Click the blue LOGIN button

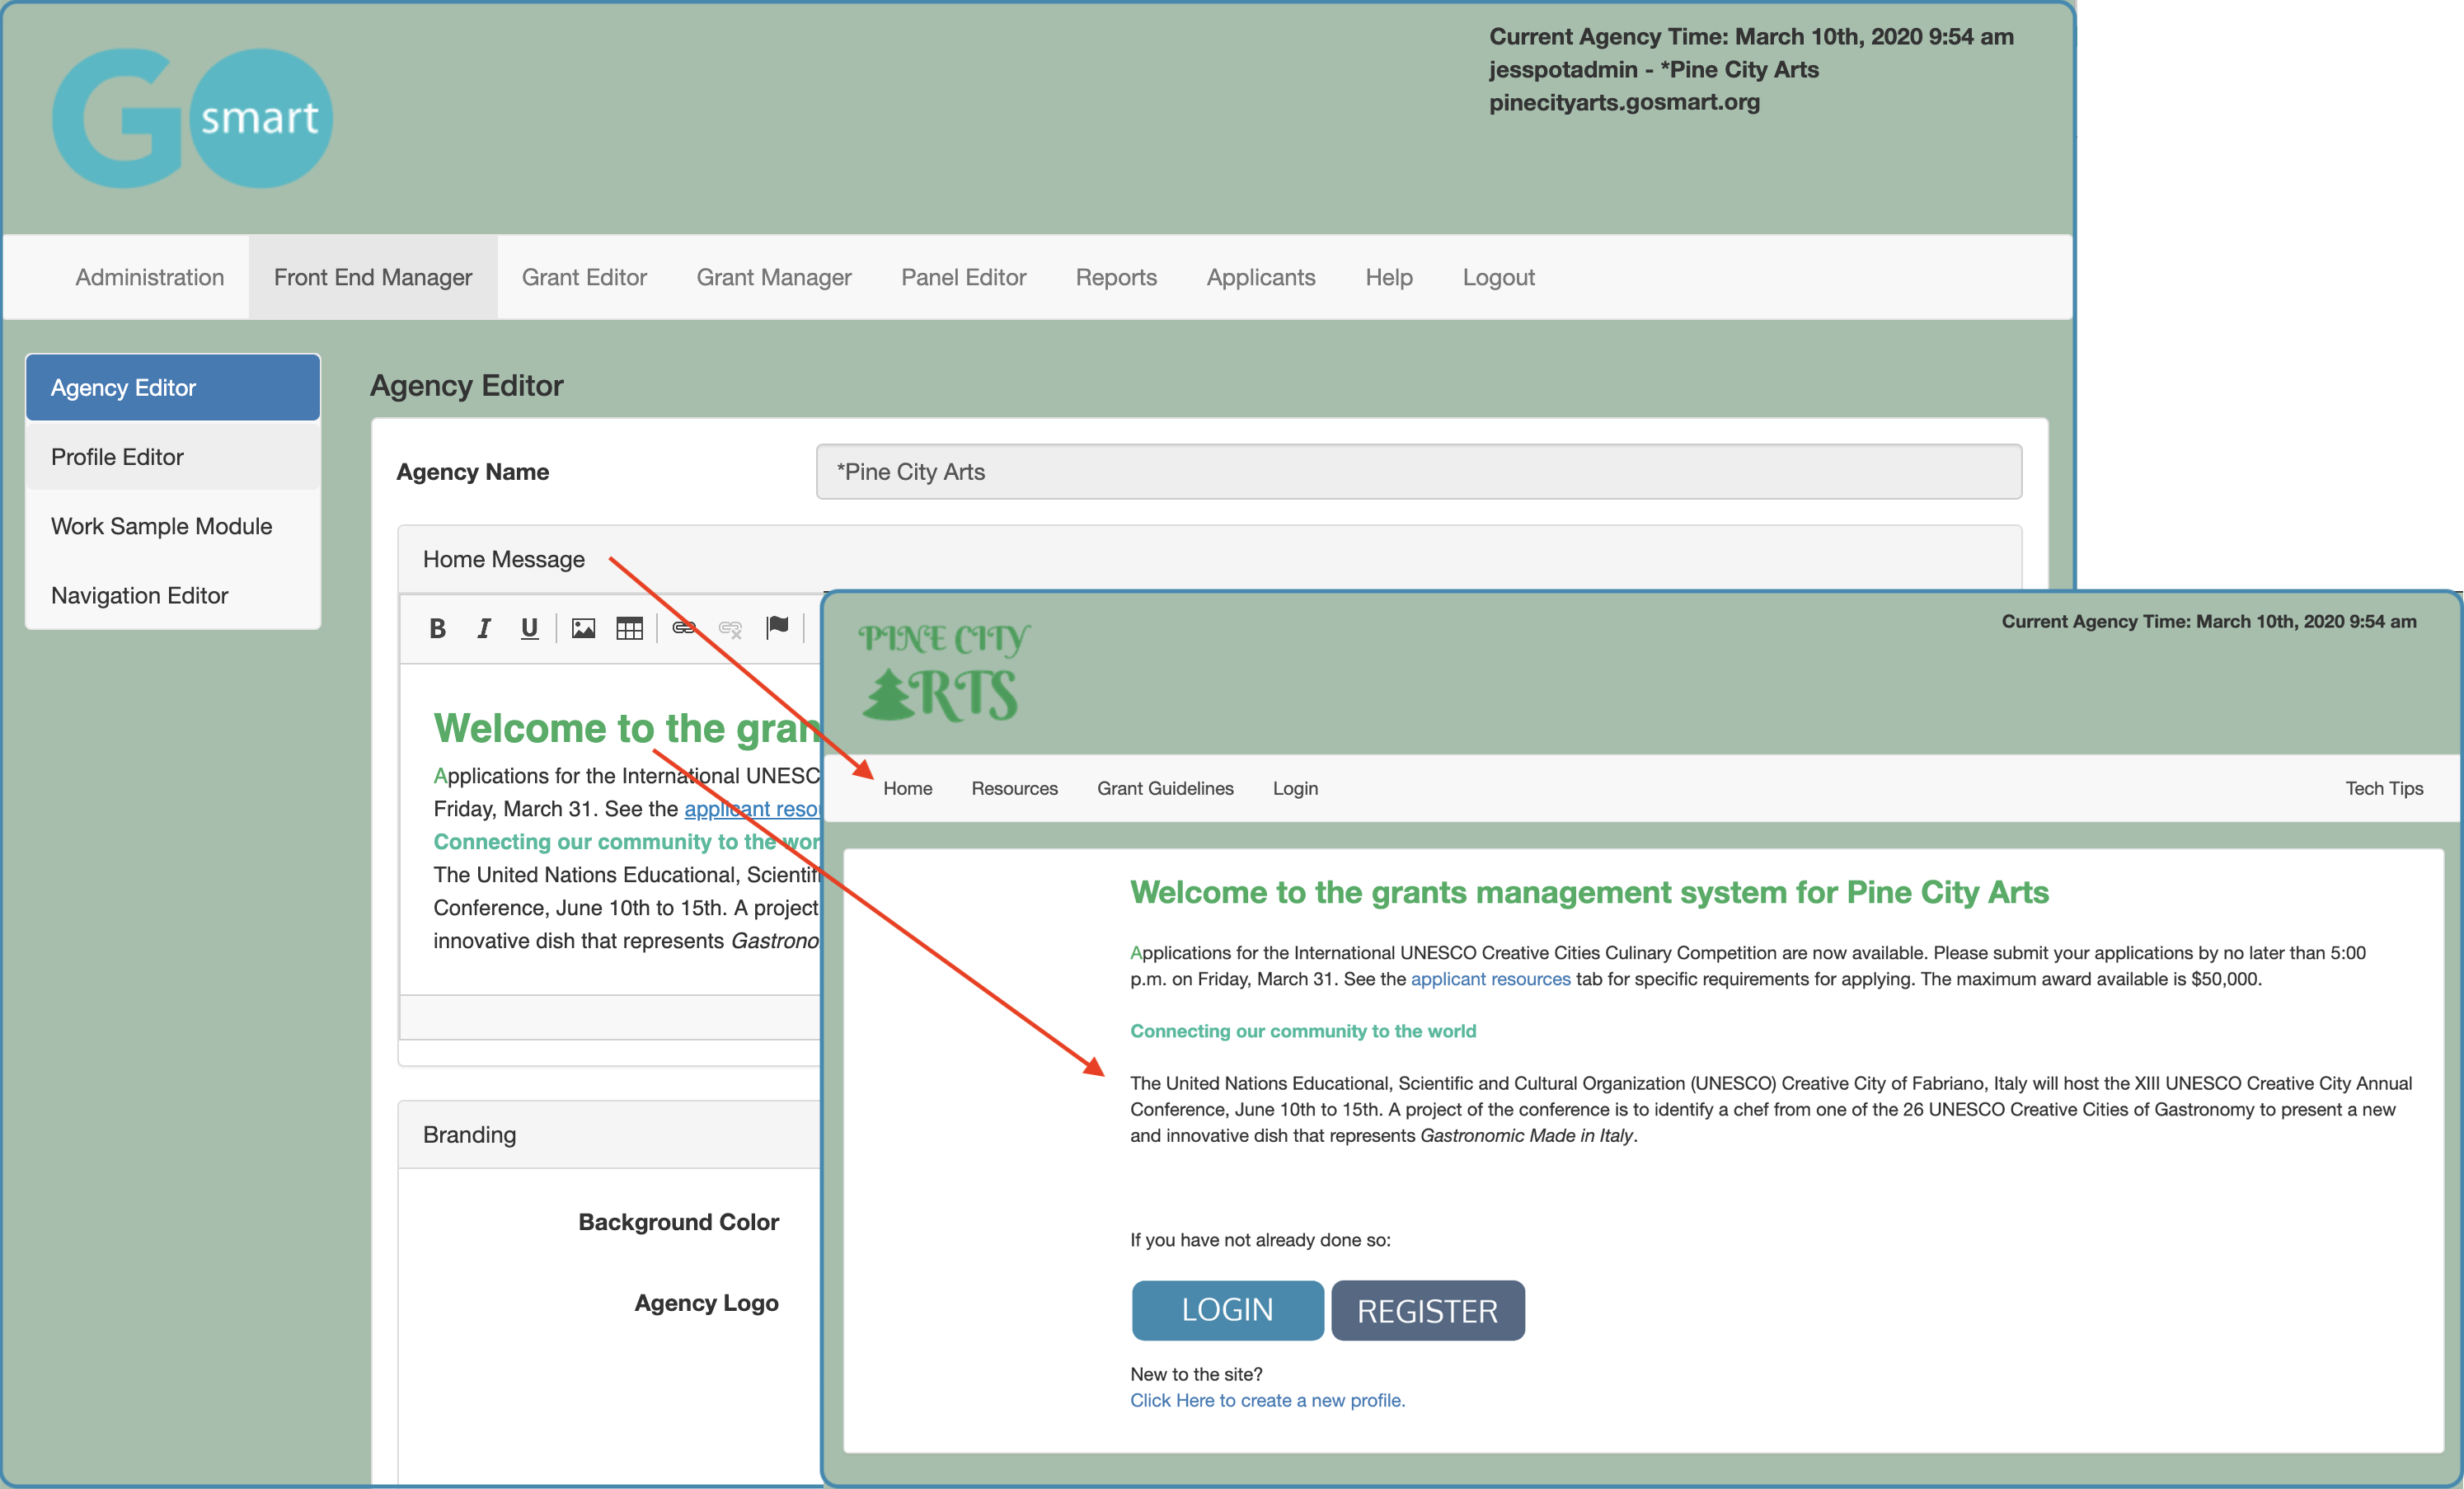coord(1227,1310)
